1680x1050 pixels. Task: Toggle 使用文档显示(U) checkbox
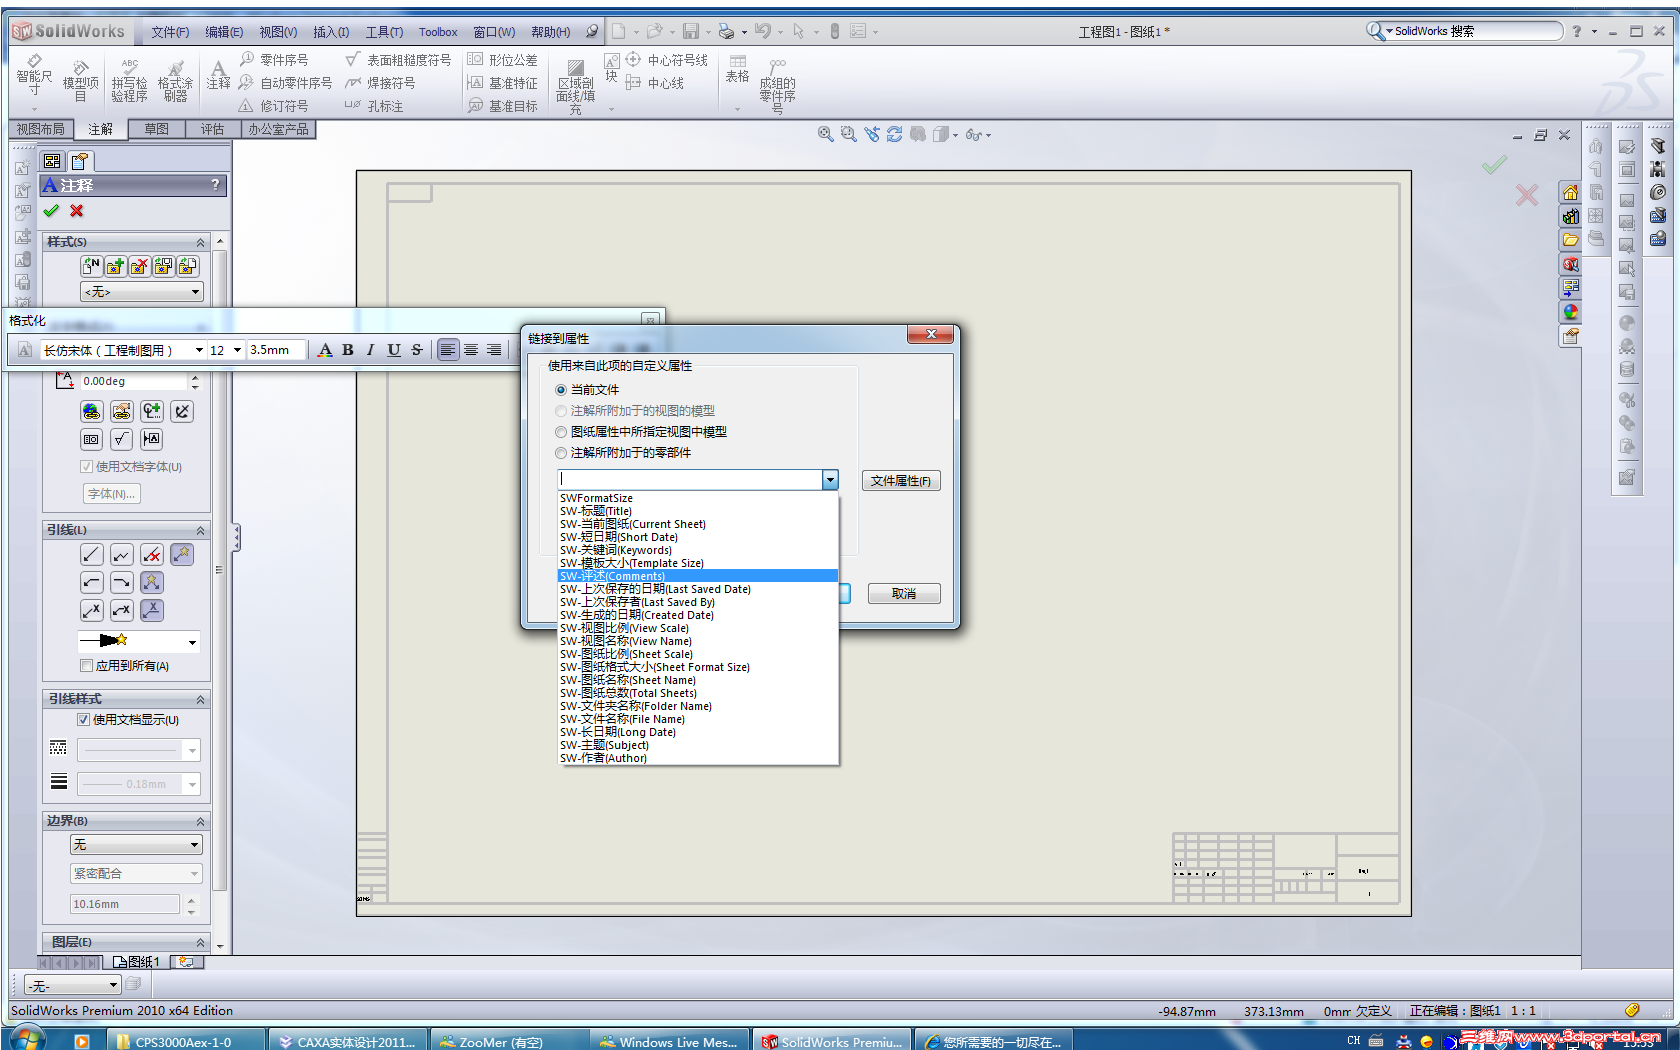[84, 720]
